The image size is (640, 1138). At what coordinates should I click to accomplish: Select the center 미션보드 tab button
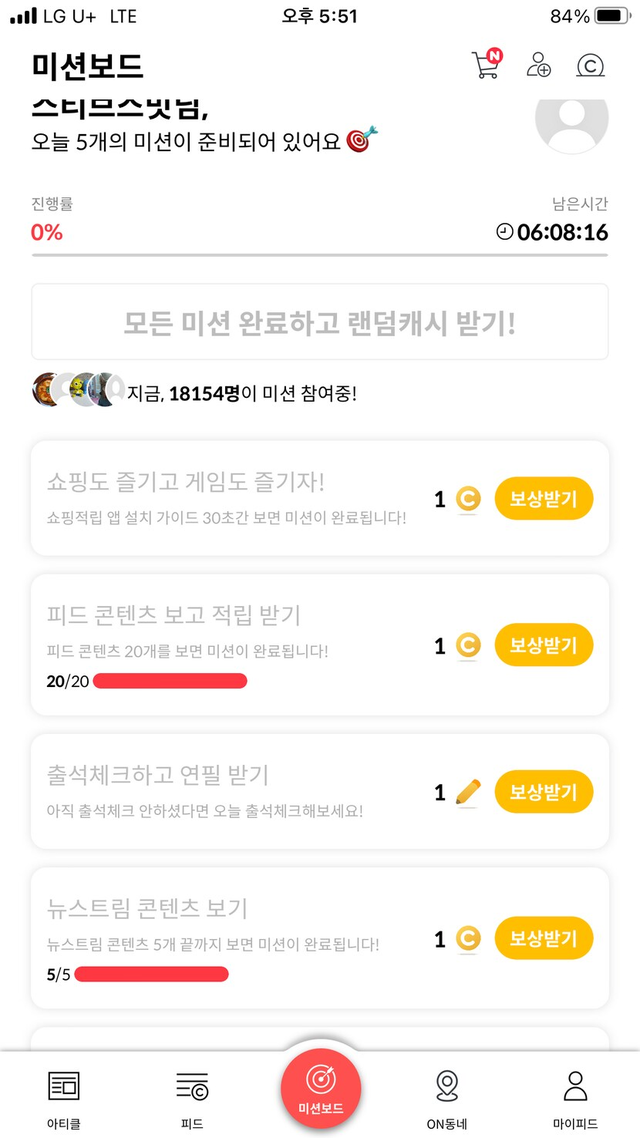tap(320, 1089)
